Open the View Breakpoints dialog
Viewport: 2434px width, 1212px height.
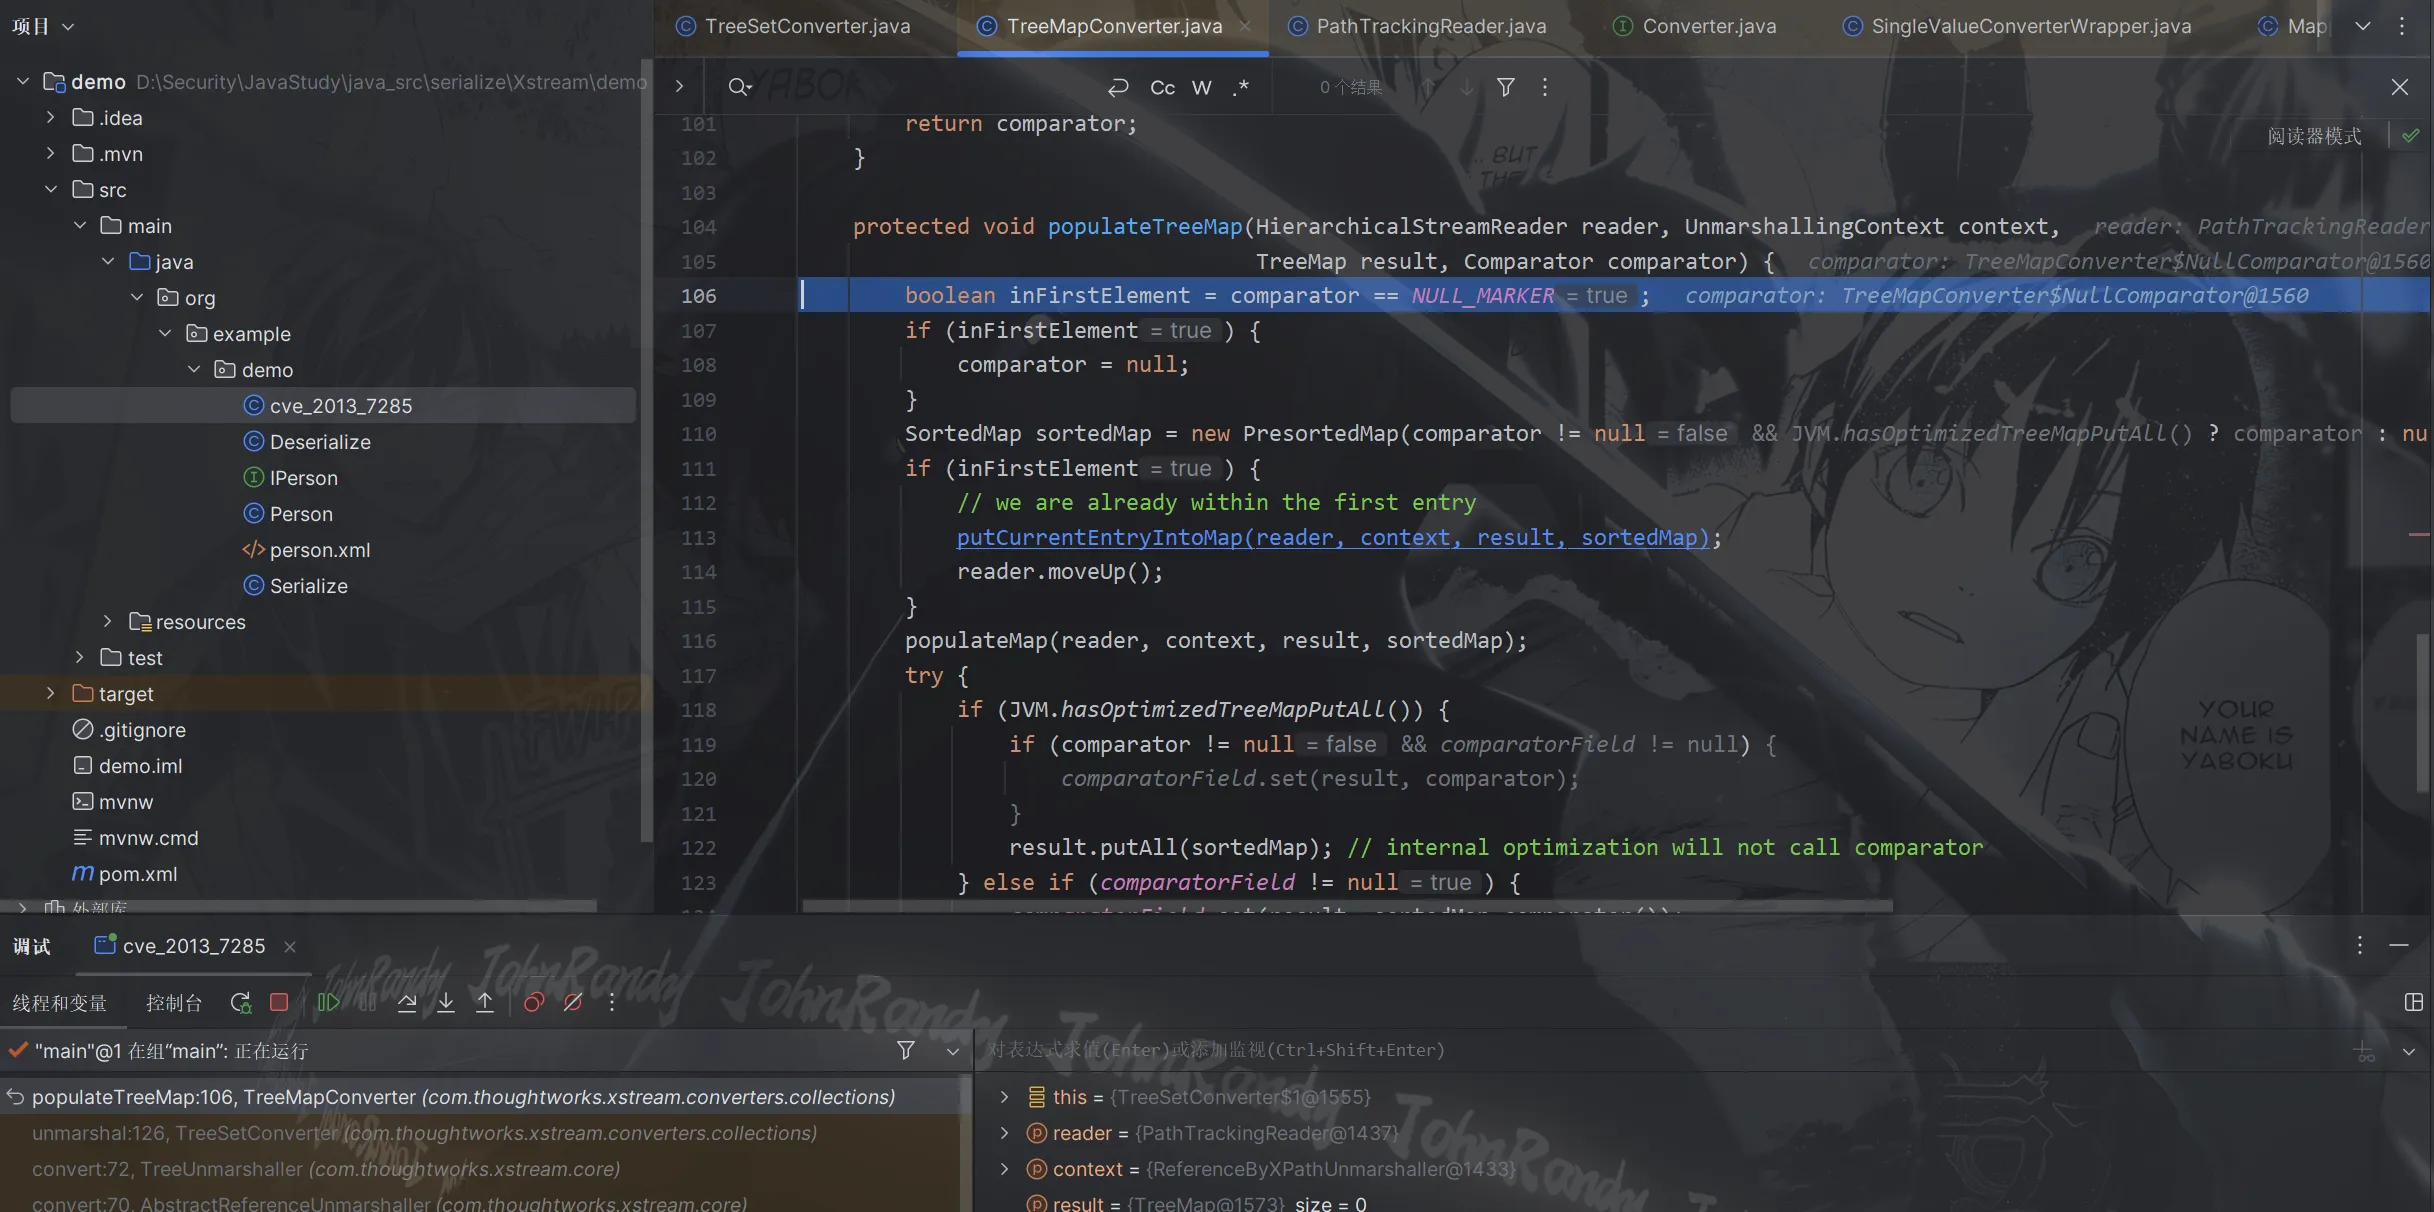pos(534,1002)
